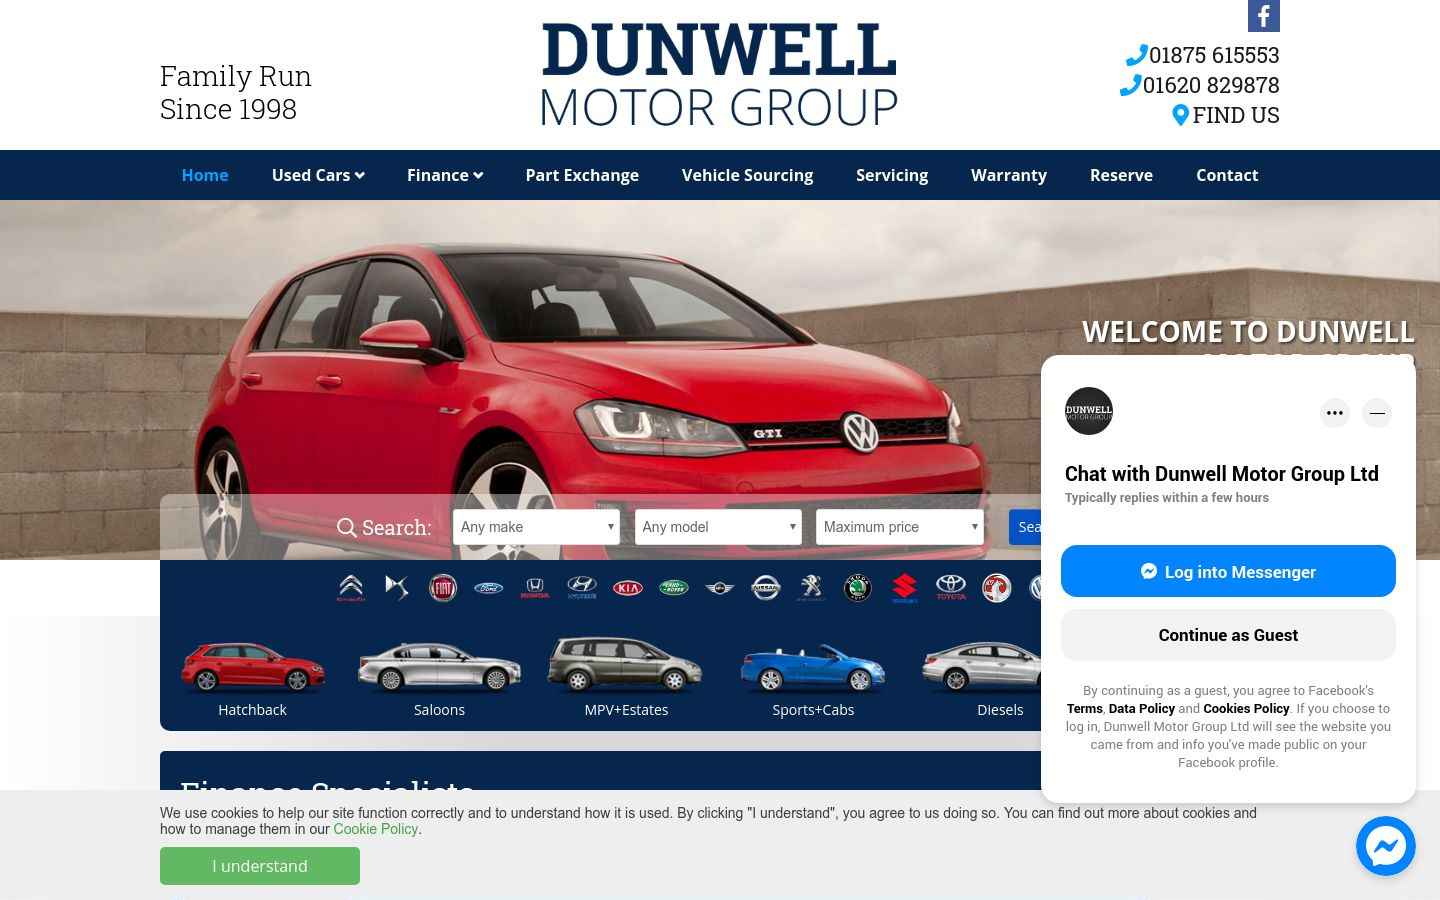
Task: Call the number 01620 829878
Action: pyautogui.click(x=1211, y=85)
